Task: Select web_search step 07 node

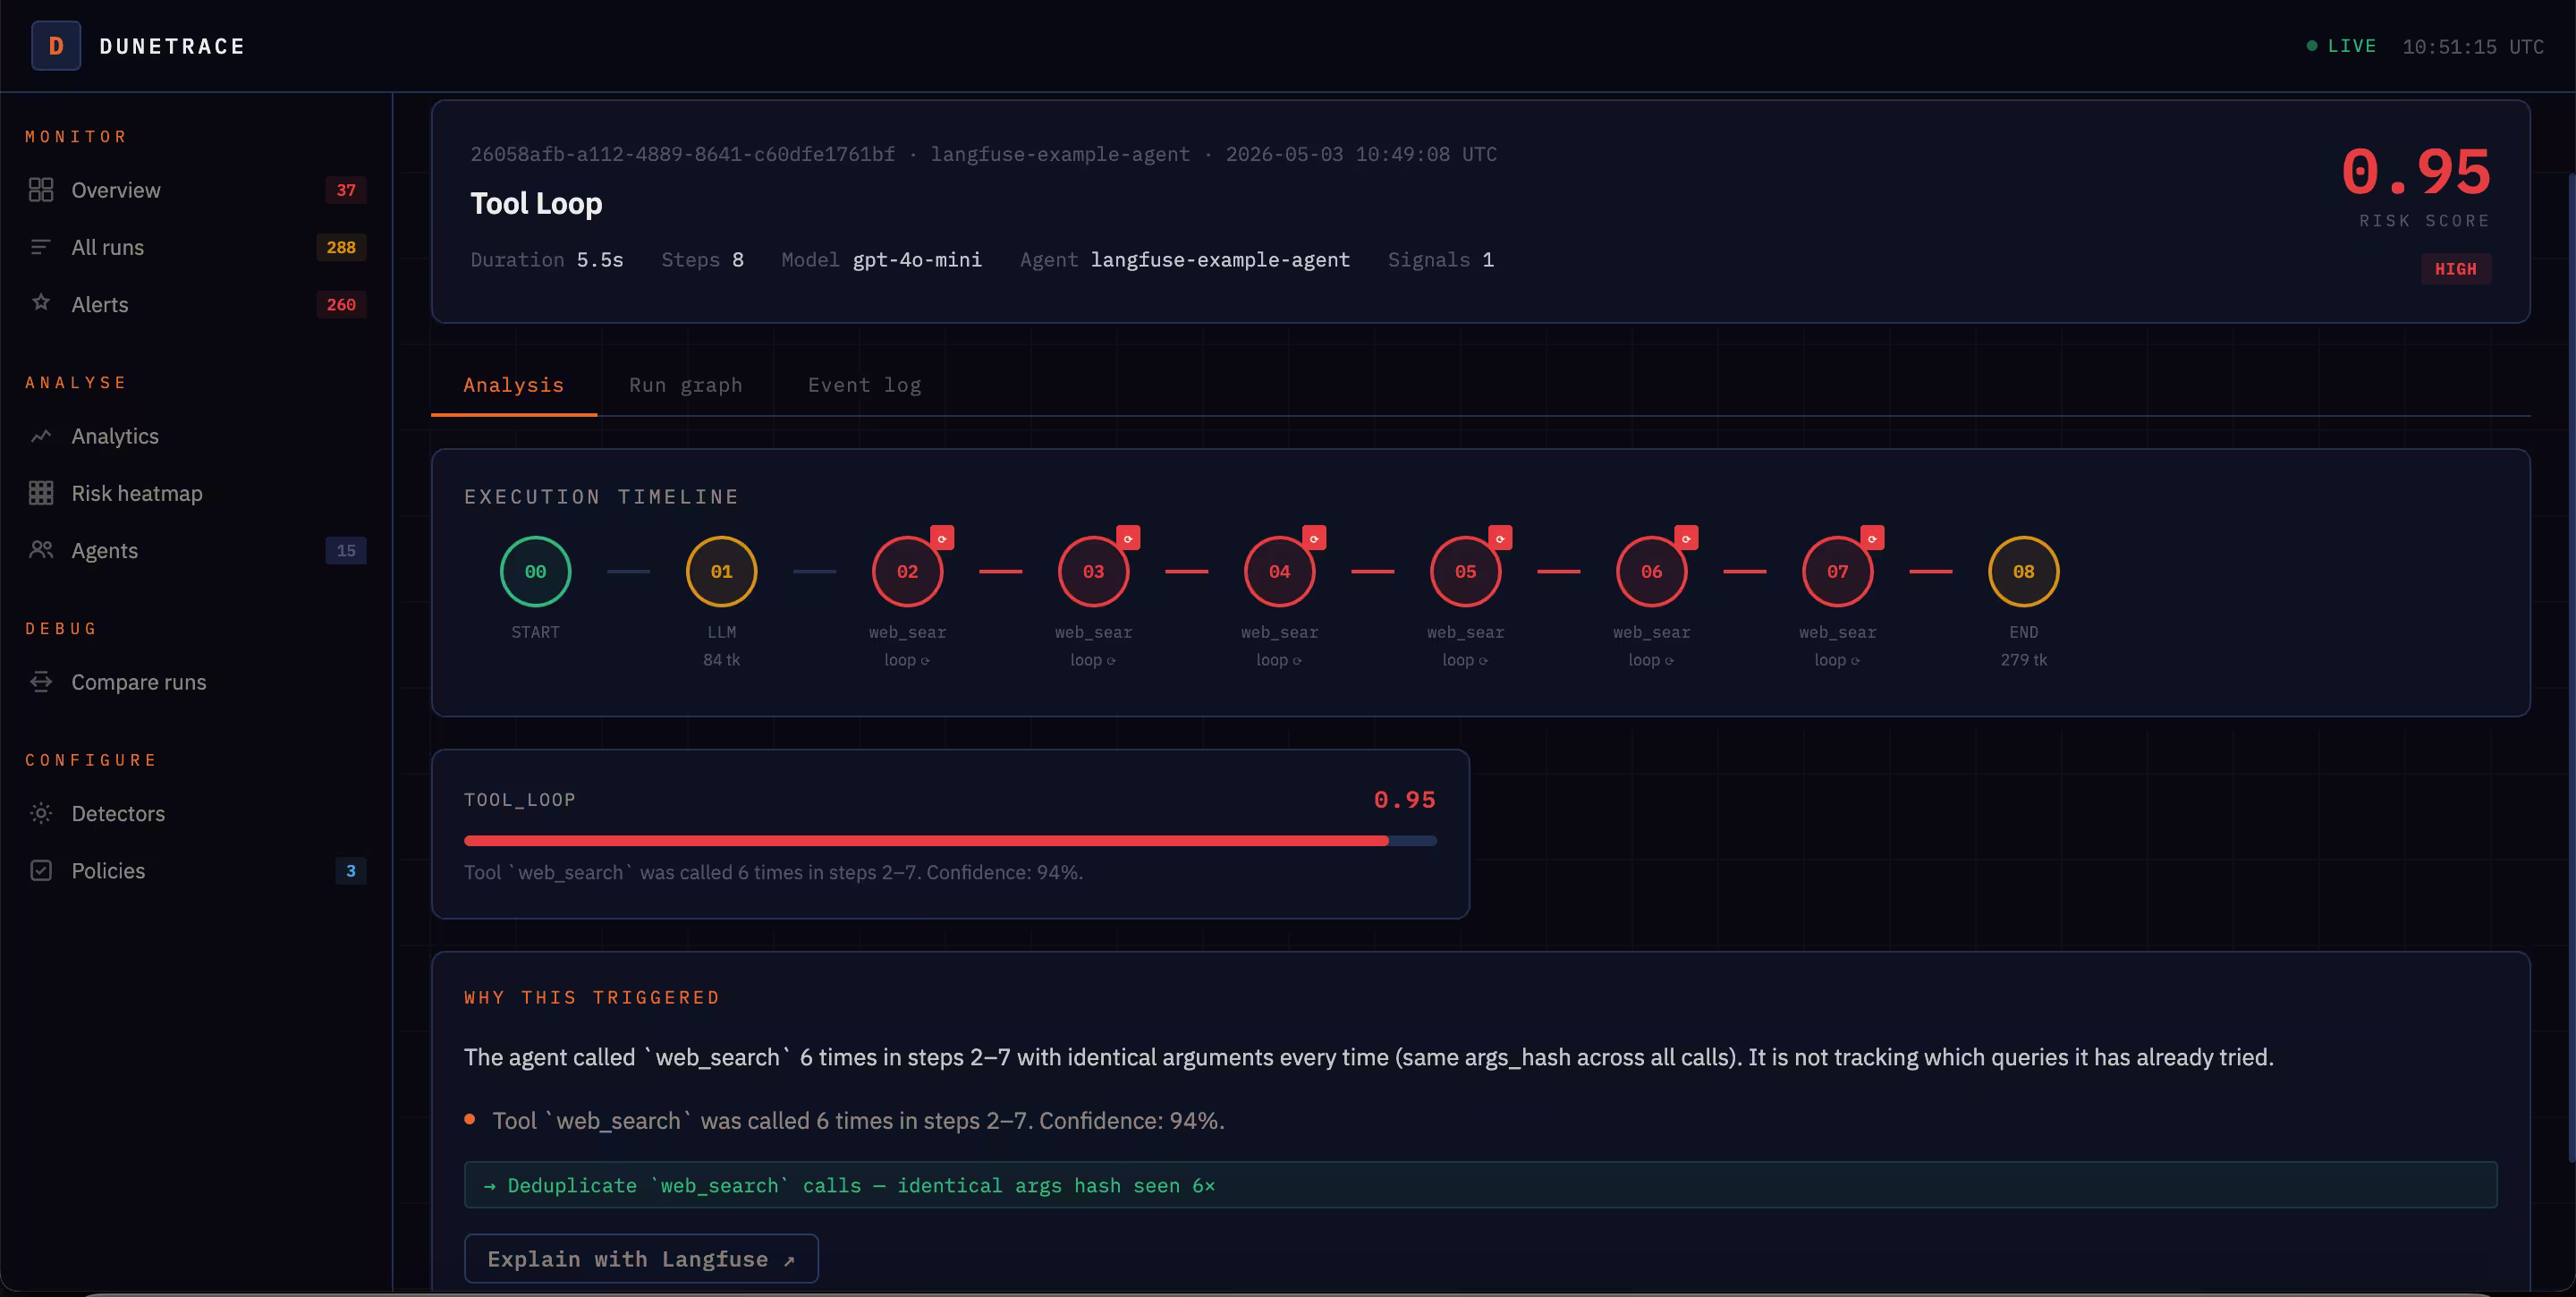Action: point(1838,572)
